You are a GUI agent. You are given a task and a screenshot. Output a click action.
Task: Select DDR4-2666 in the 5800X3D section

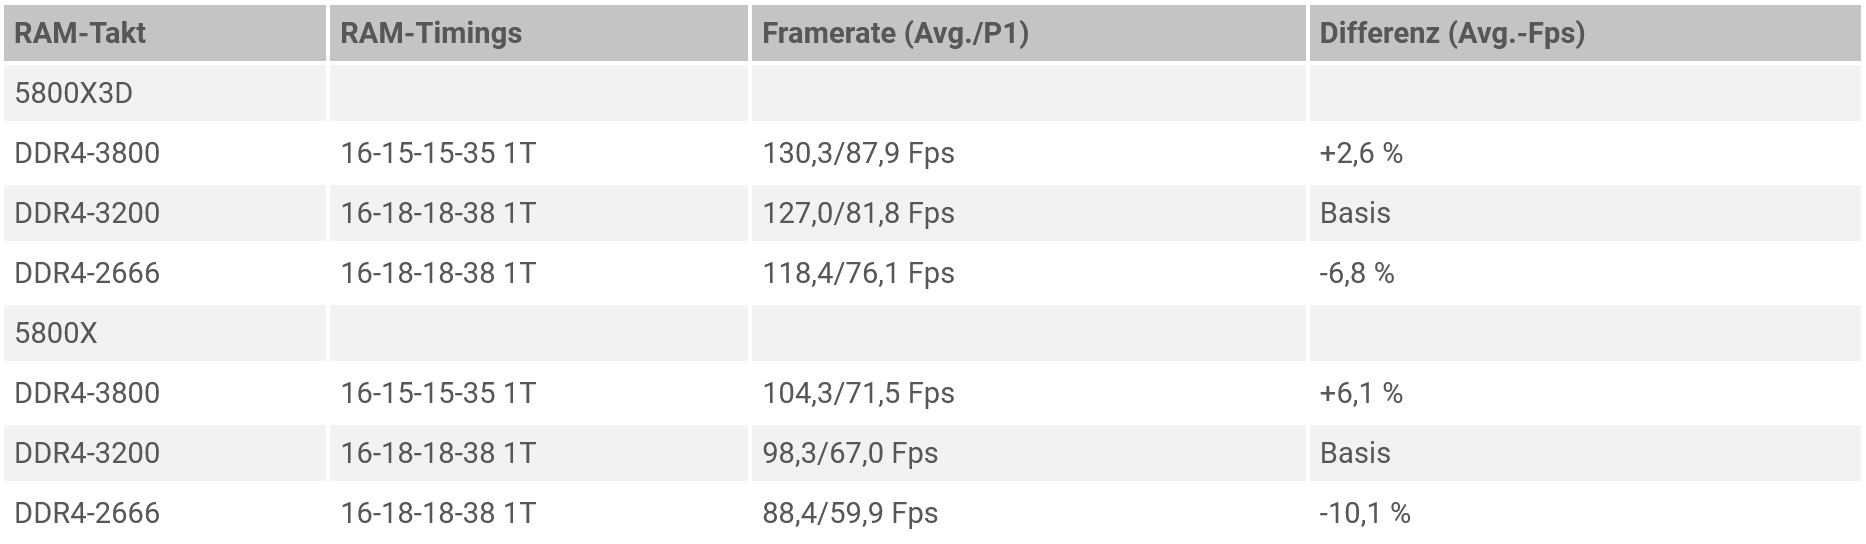click(87, 273)
